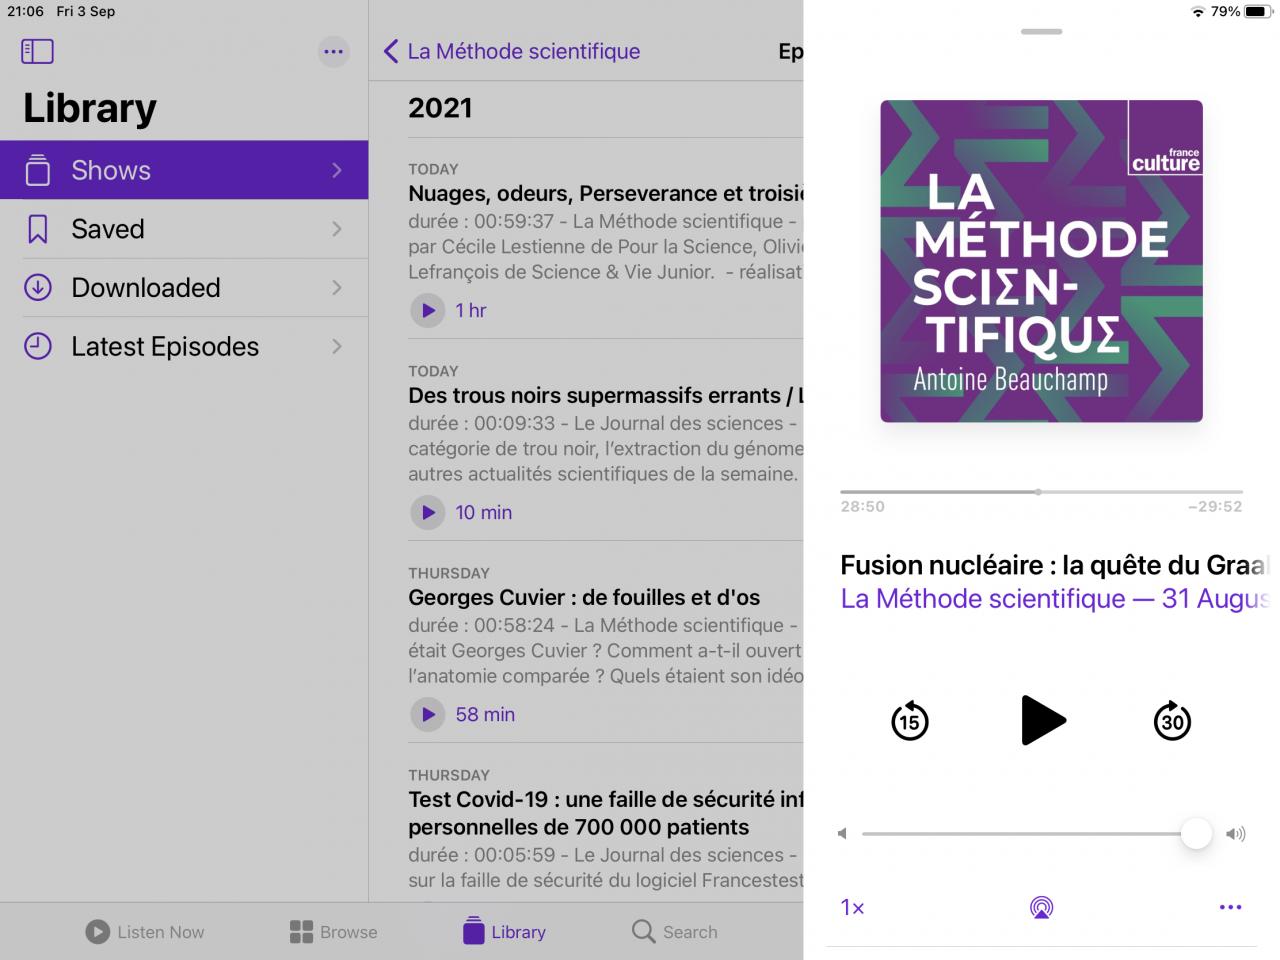The image size is (1280, 960).
Task: Click the Shows stack icon
Action: [38, 170]
